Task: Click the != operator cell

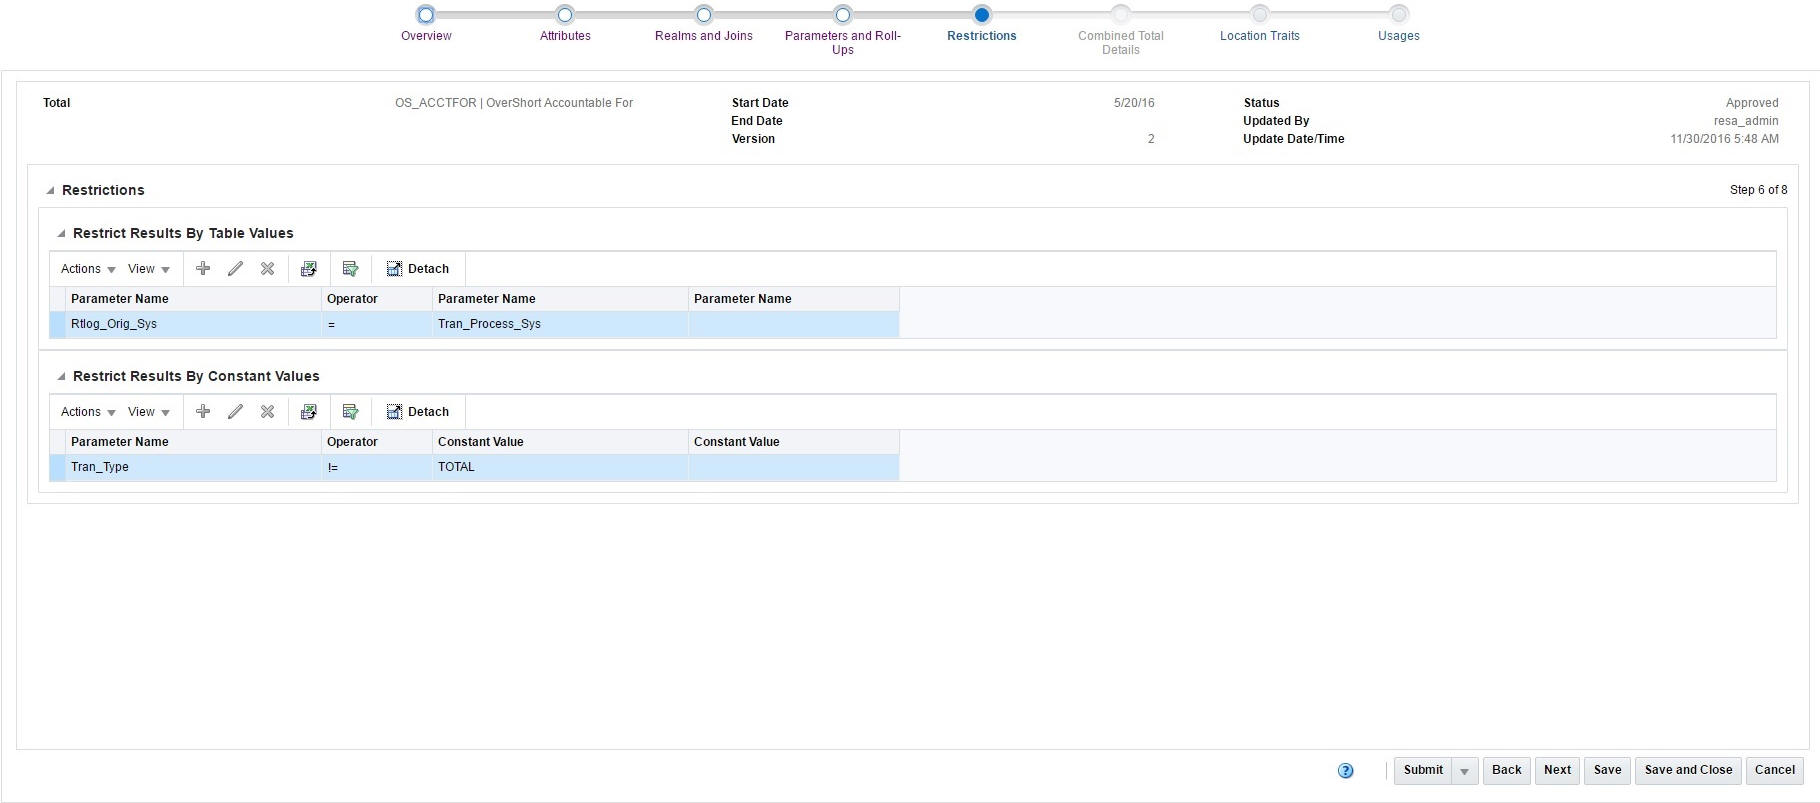Action: point(377,467)
